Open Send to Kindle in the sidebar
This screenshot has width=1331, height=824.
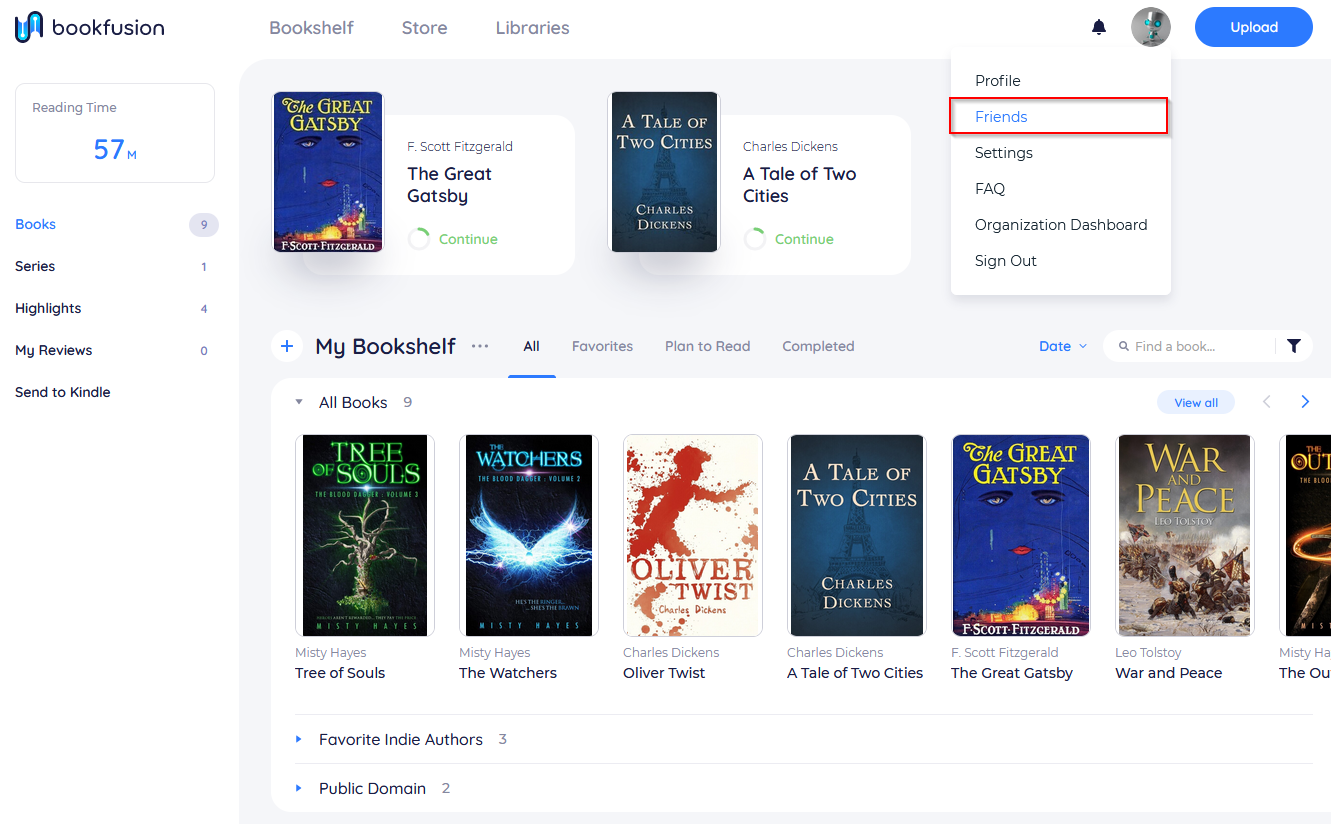tap(63, 392)
